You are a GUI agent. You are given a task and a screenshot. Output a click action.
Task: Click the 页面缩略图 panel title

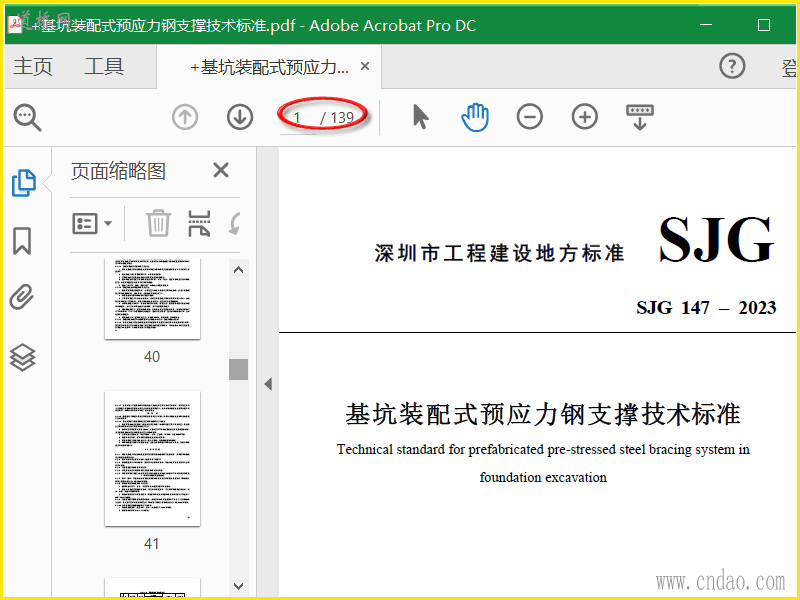118,171
